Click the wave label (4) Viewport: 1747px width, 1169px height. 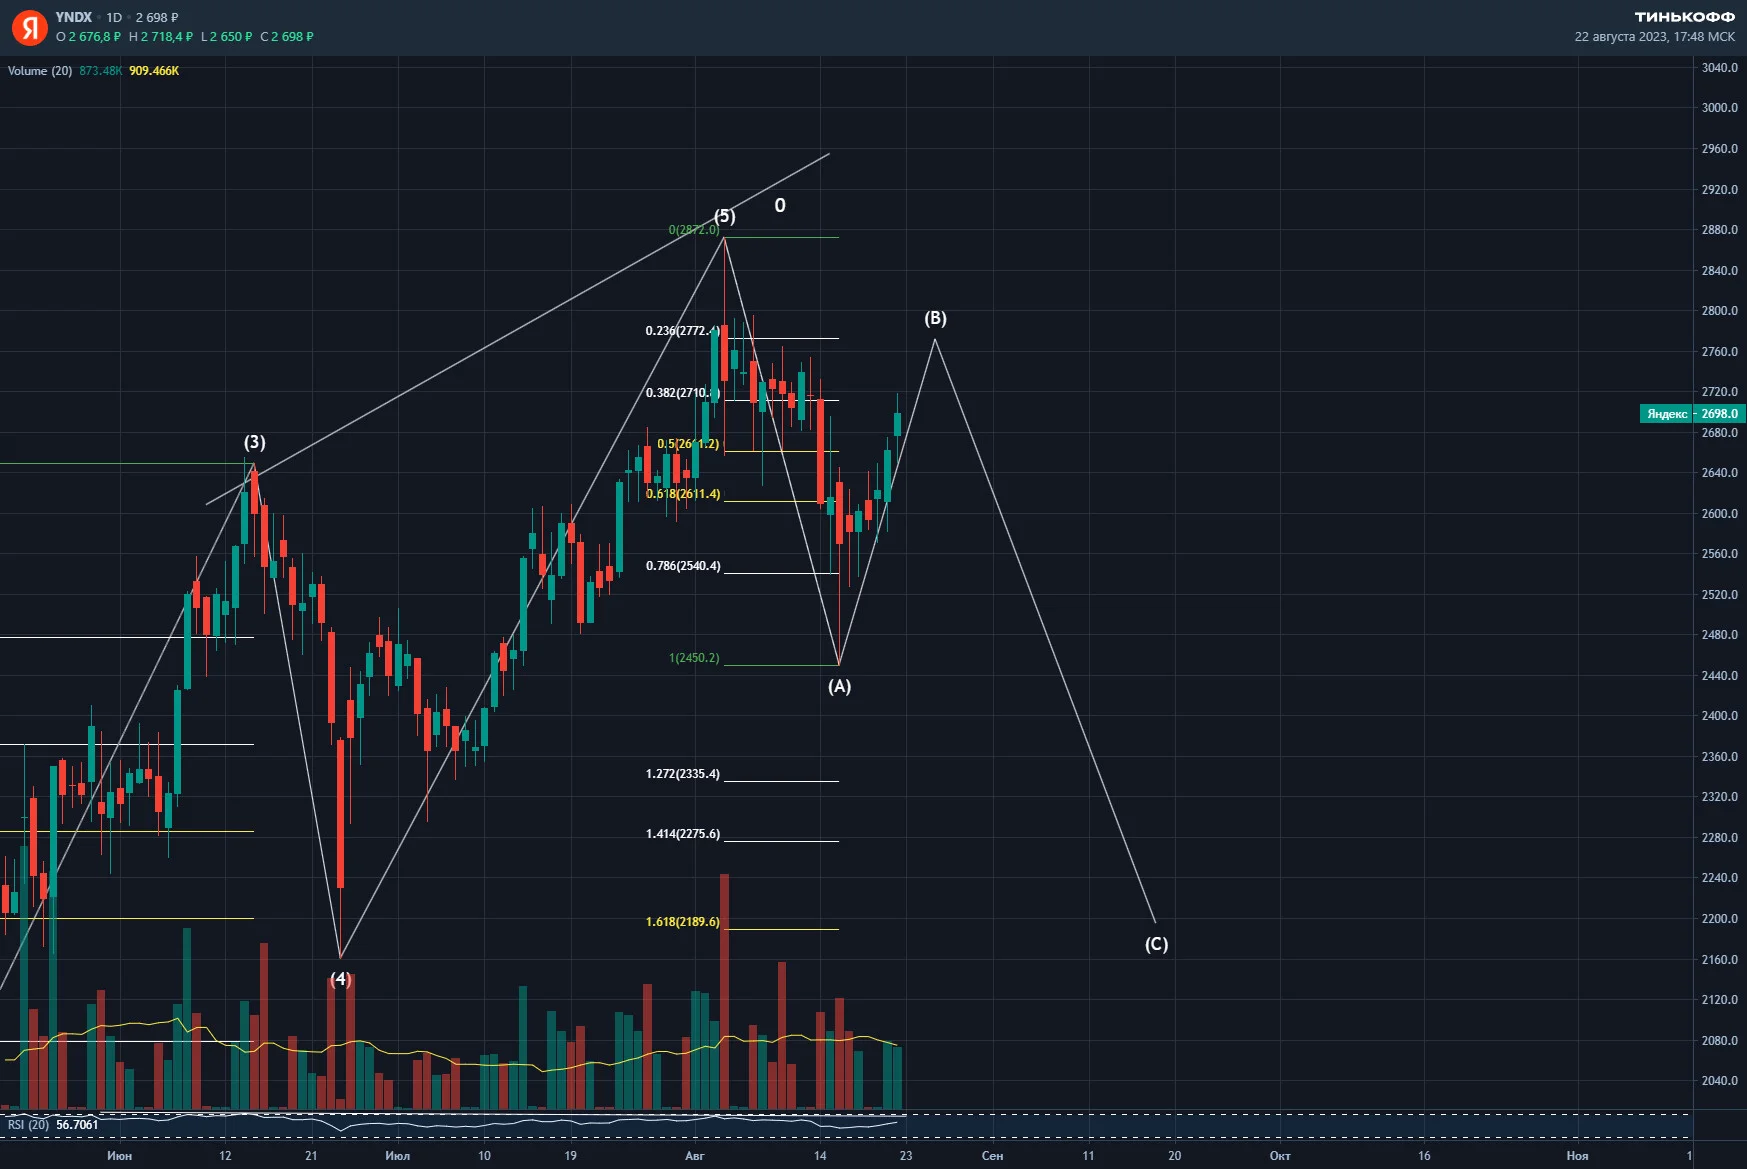[341, 979]
